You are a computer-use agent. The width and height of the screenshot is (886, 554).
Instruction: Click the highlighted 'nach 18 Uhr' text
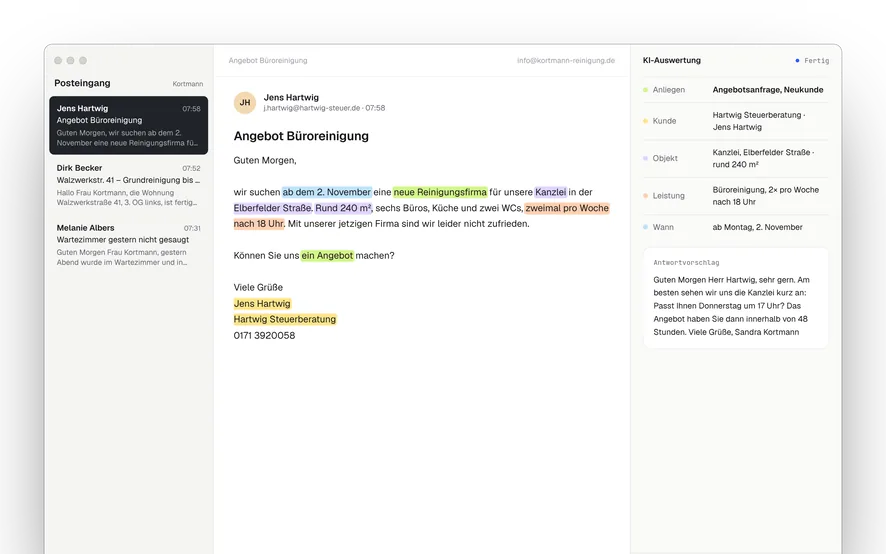coord(259,224)
